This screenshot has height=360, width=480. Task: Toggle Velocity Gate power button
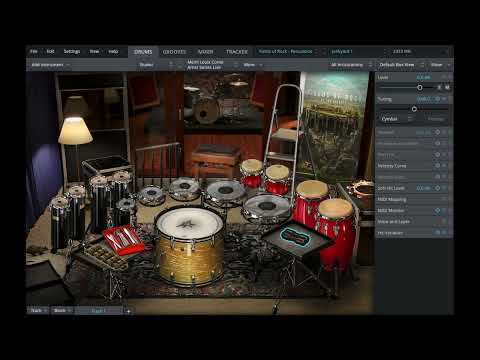[x=438, y=177]
